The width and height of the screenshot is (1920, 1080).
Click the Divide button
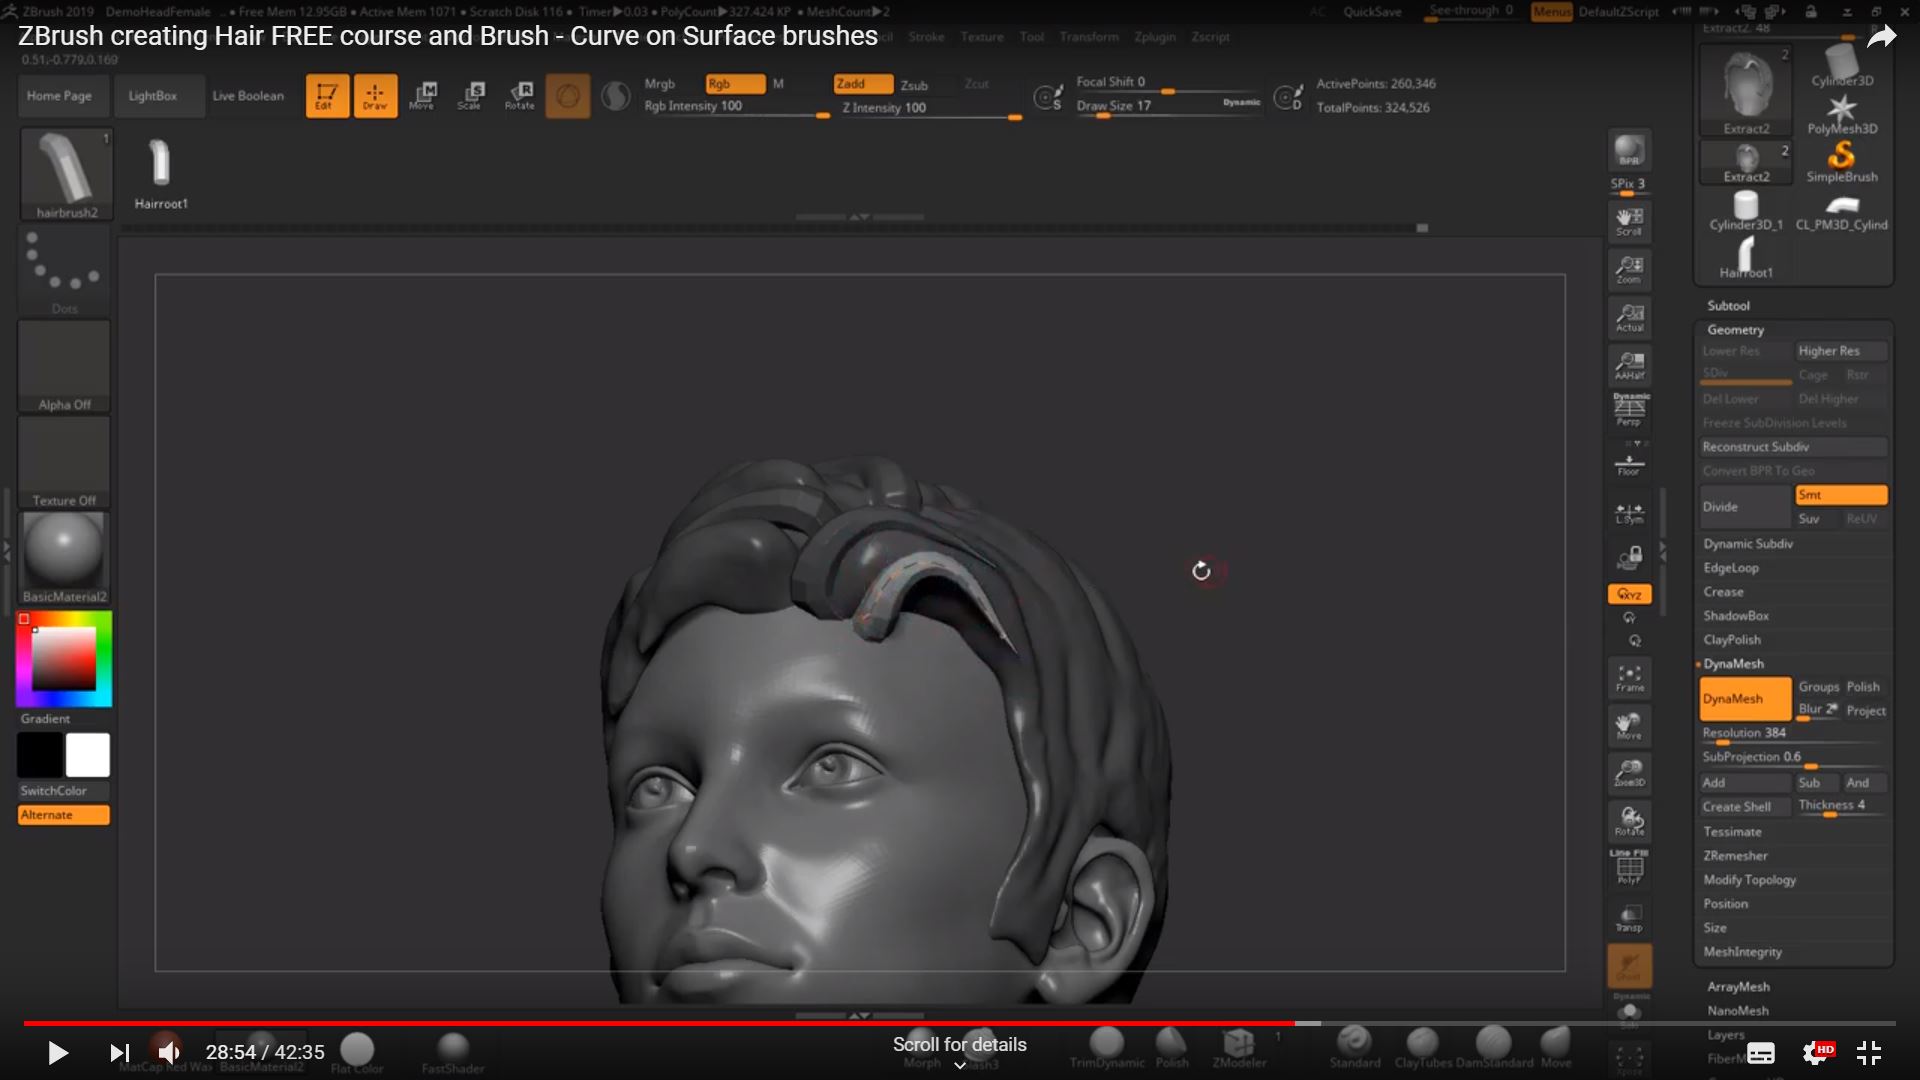click(x=1744, y=507)
